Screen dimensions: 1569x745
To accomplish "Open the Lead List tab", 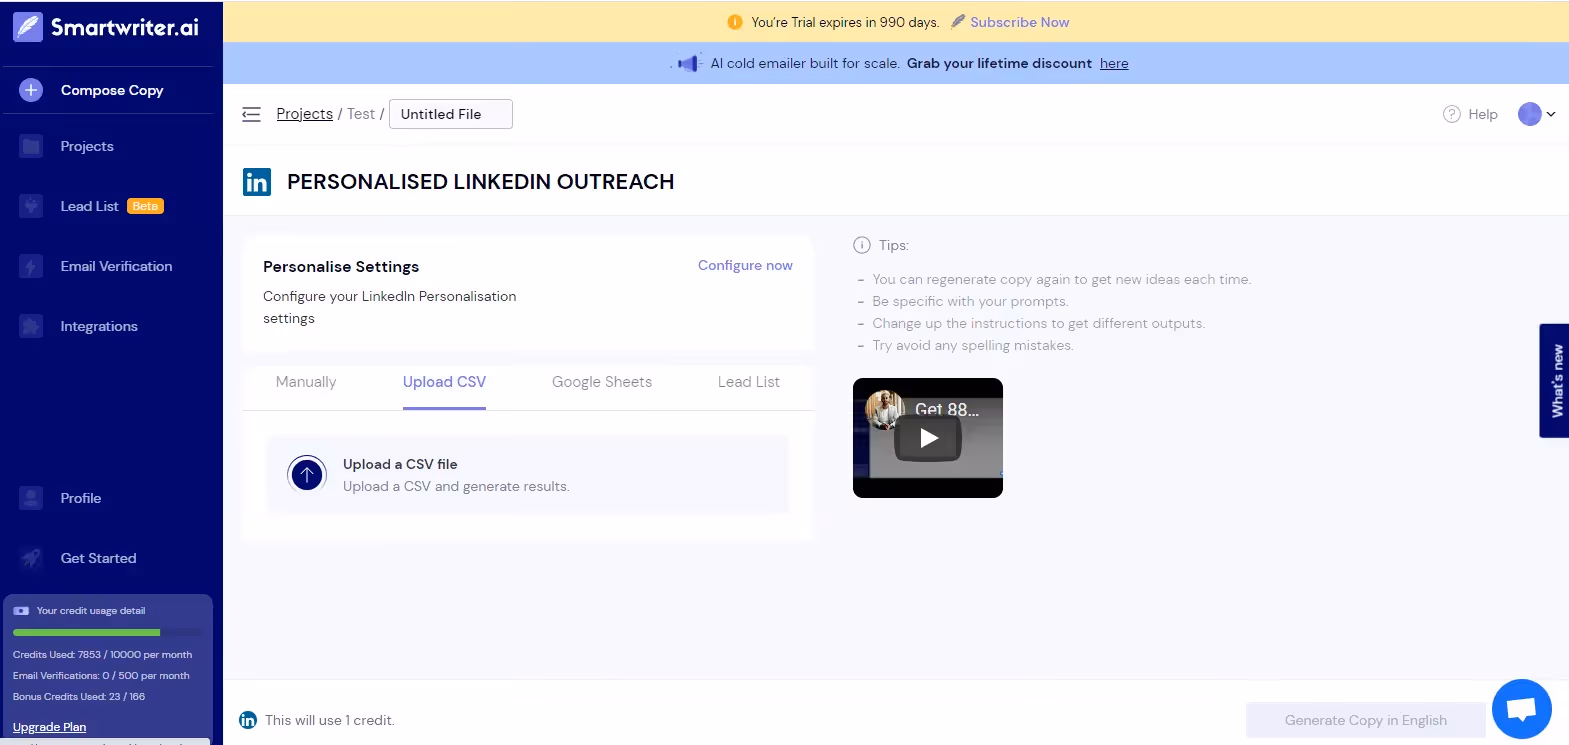I will click(x=749, y=382).
